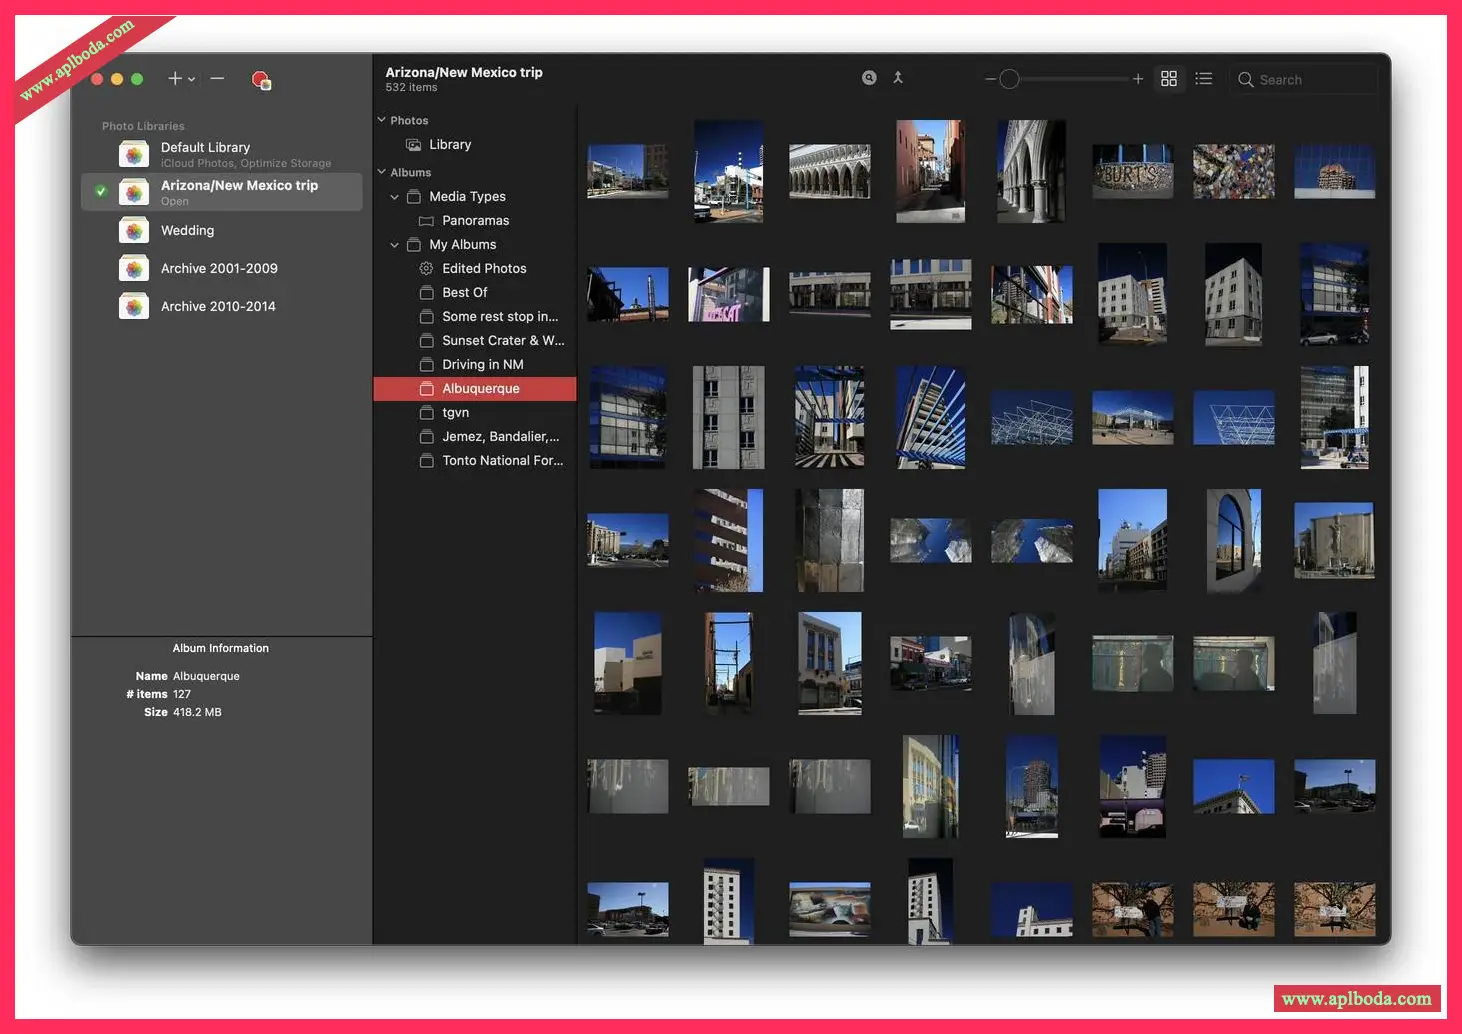Open the Driving in NM album
The height and width of the screenshot is (1034, 1462).
[482, 365]
